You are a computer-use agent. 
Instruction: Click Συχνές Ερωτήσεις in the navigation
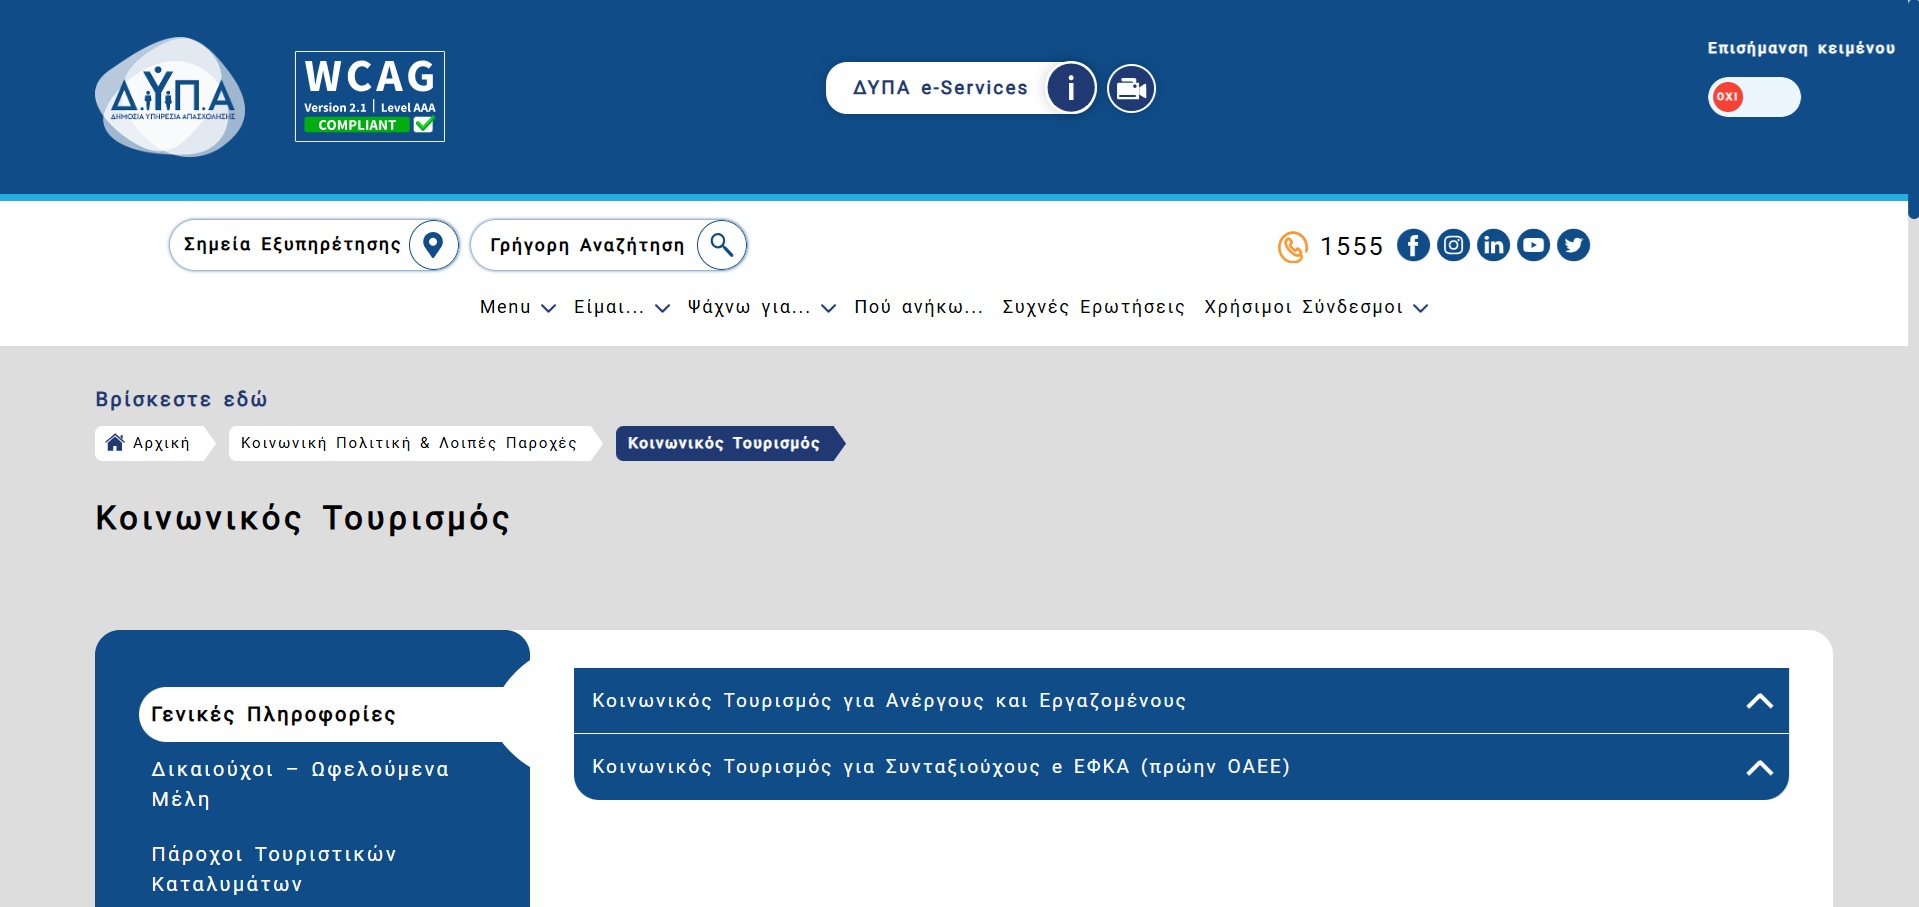(x=1092, y=308)
